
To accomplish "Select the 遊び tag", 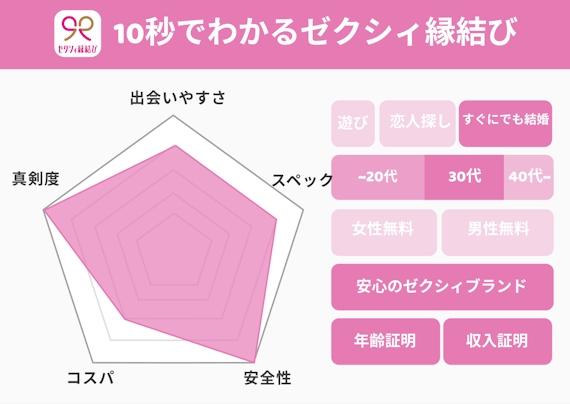I will 353,123.
